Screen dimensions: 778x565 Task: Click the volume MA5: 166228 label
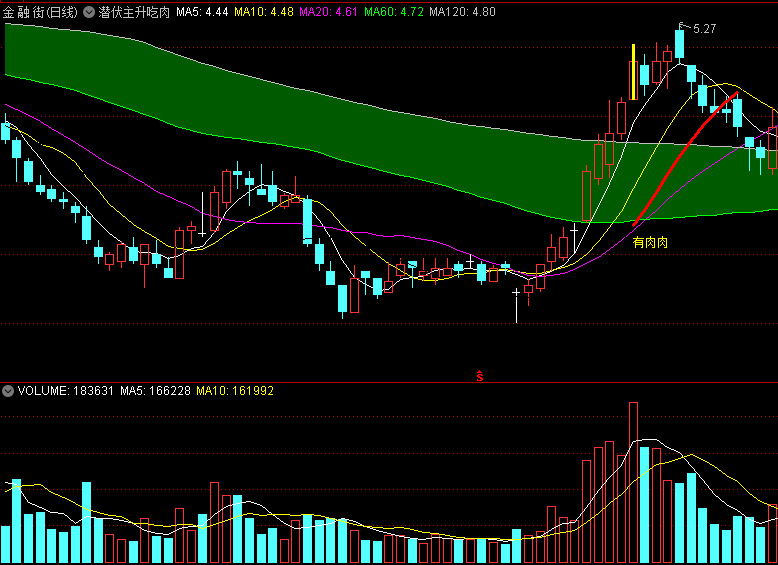coord(155,391)
